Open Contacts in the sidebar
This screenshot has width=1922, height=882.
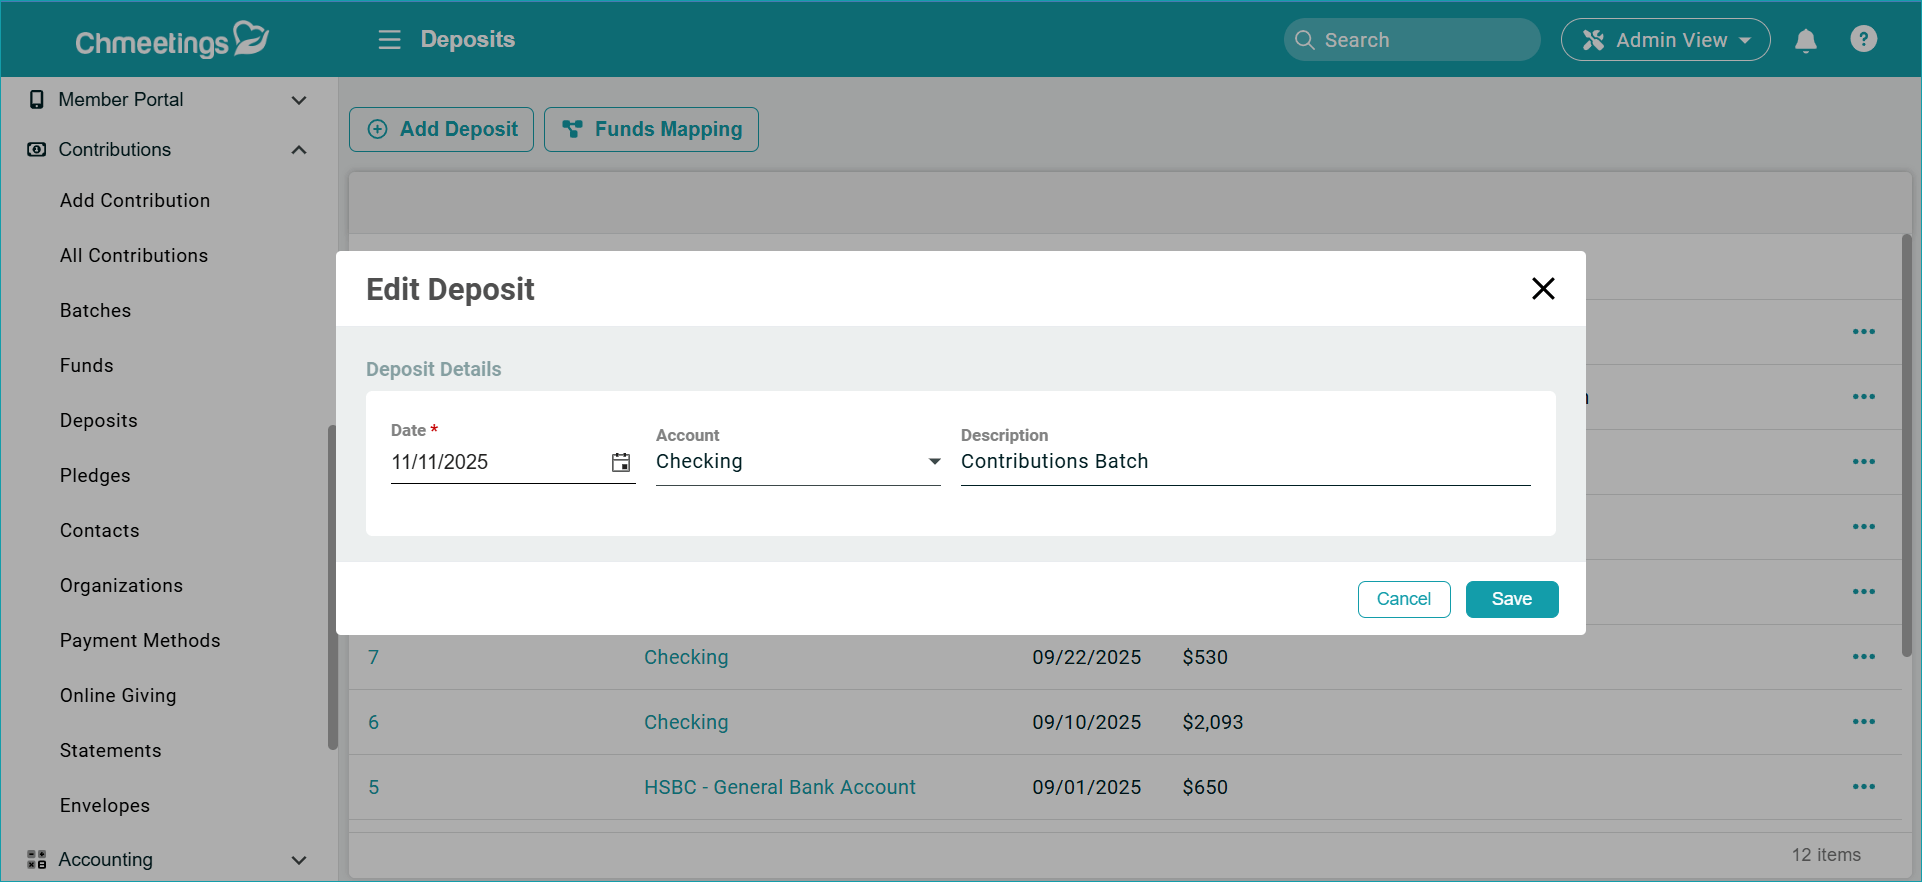pos(99,530)
